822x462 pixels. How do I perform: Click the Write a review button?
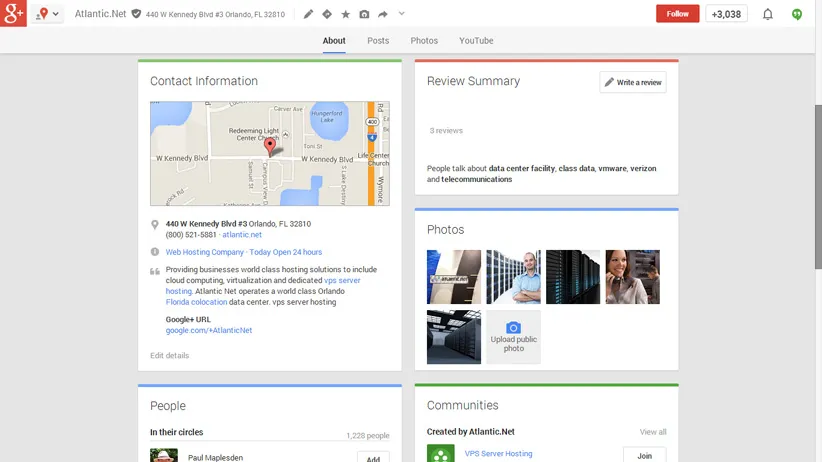coord(633,82)
